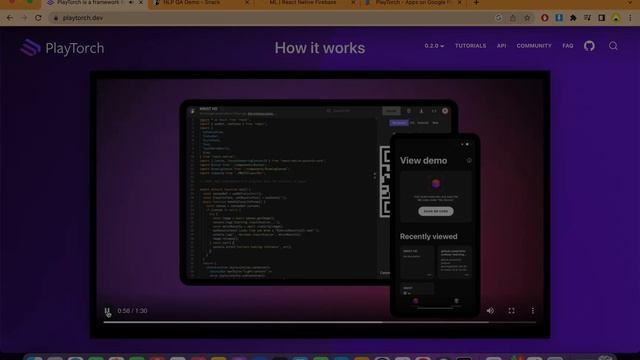Seek along the video progress bar

pos(320,322)
